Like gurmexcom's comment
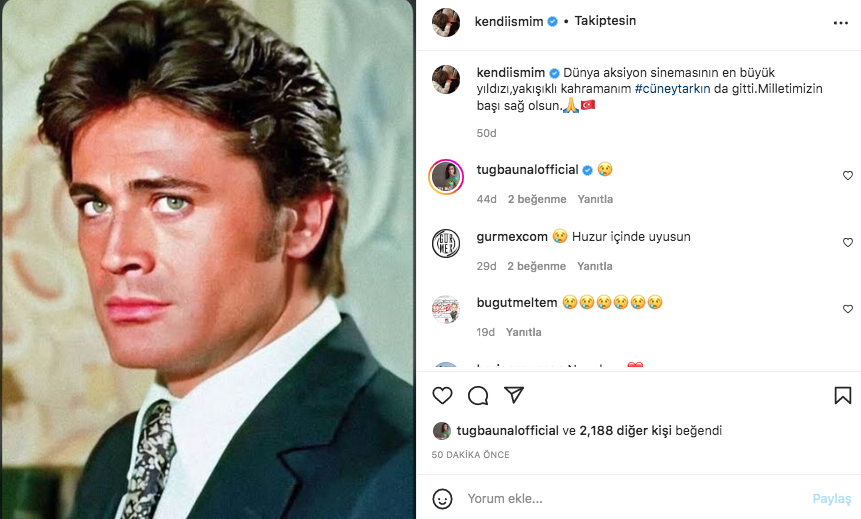The image size is (861, 519). (848, 243)
